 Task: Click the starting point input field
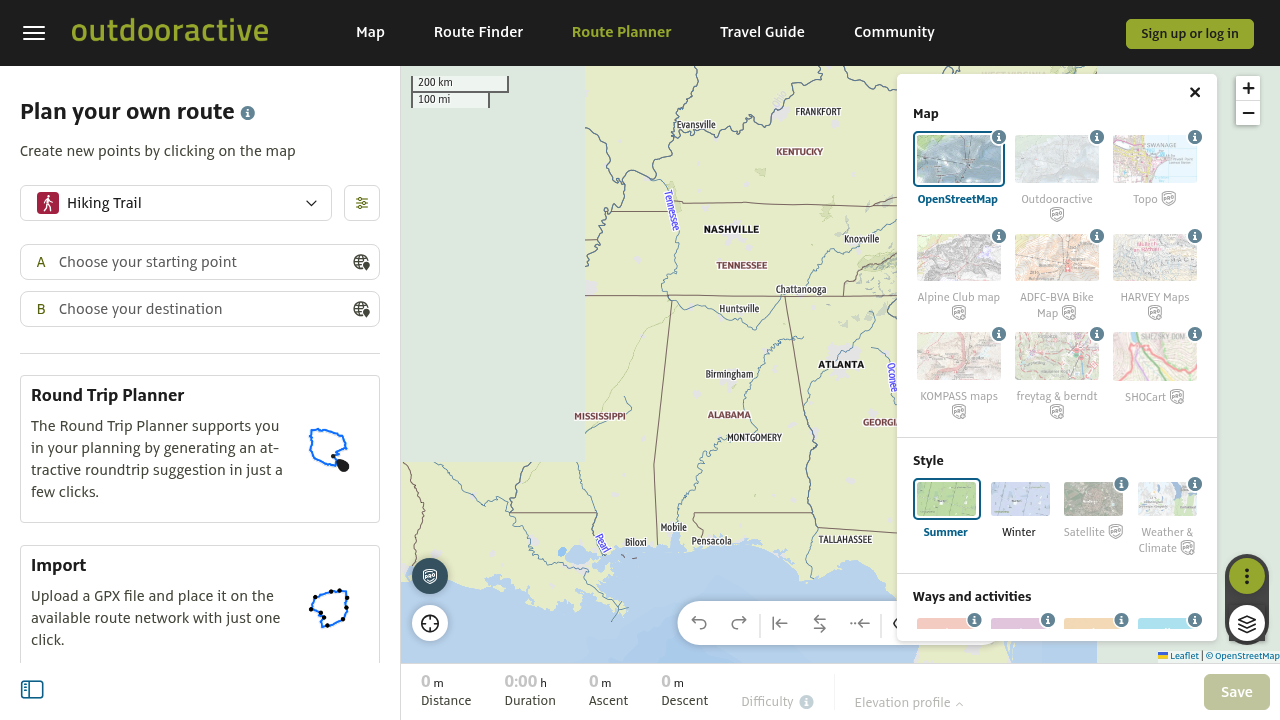[200, 262]
